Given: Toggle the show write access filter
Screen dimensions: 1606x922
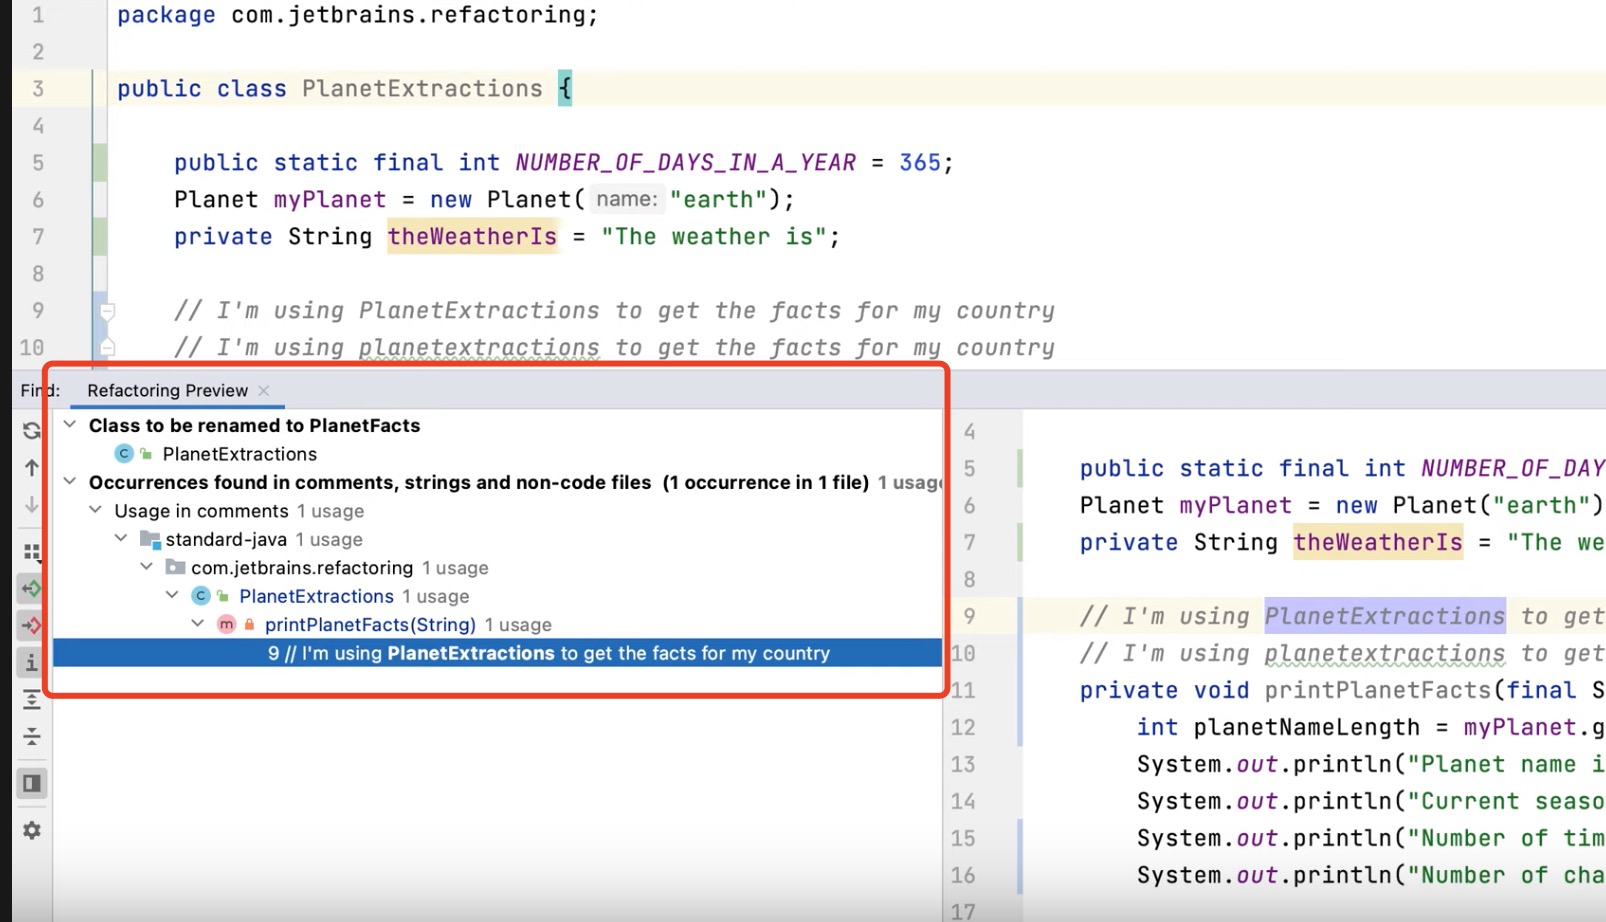Looking at the screenshot, I should 31,625.
